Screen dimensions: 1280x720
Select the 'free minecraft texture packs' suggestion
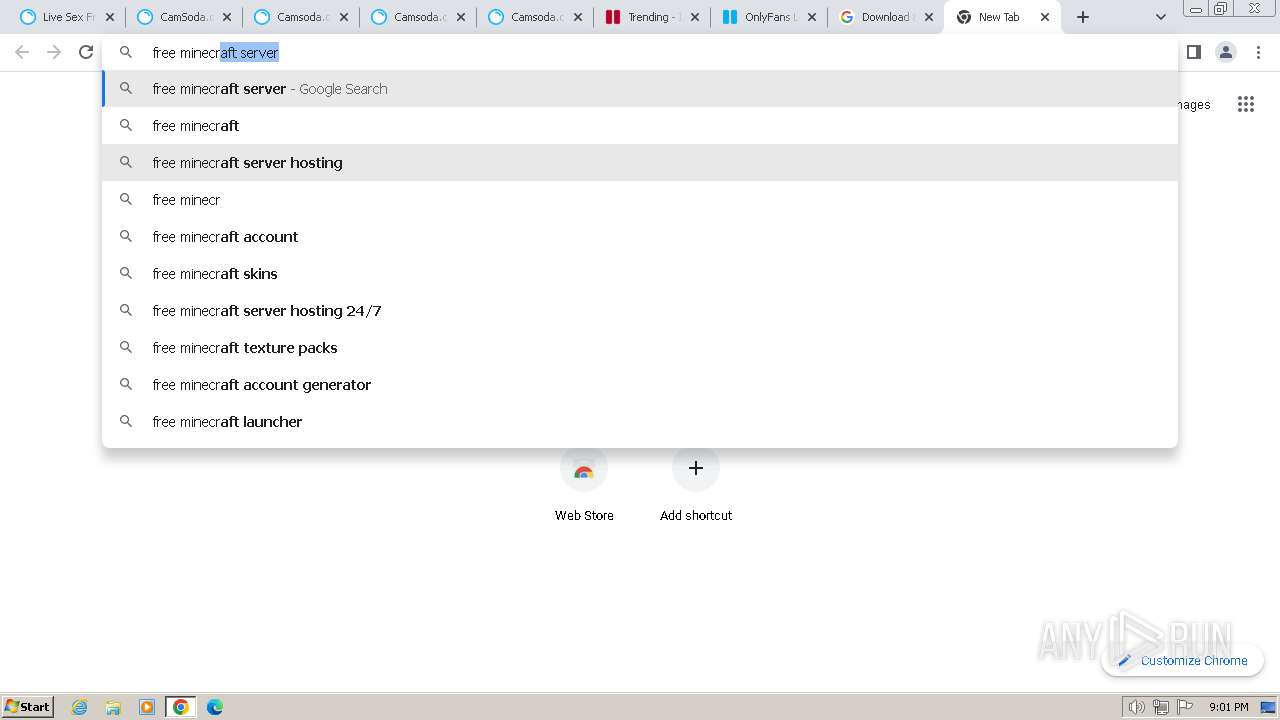(x=640, y=348)
